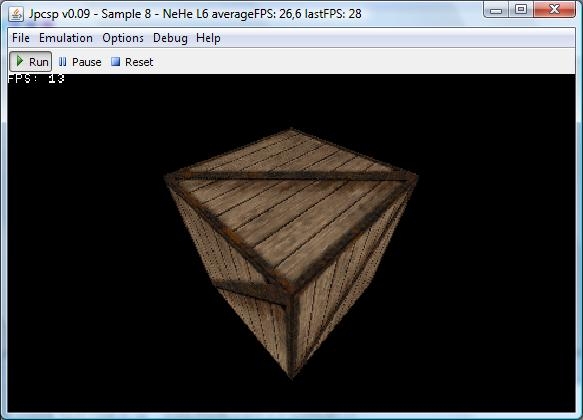Click the green play triangle icon
The height and width of the screenshot is (420, 583).
(x=20, y=61)
